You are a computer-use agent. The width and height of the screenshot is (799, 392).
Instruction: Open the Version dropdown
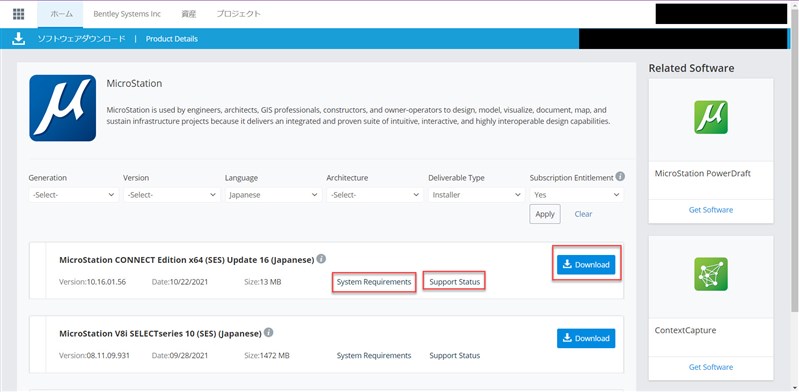[x=171, y=195]
